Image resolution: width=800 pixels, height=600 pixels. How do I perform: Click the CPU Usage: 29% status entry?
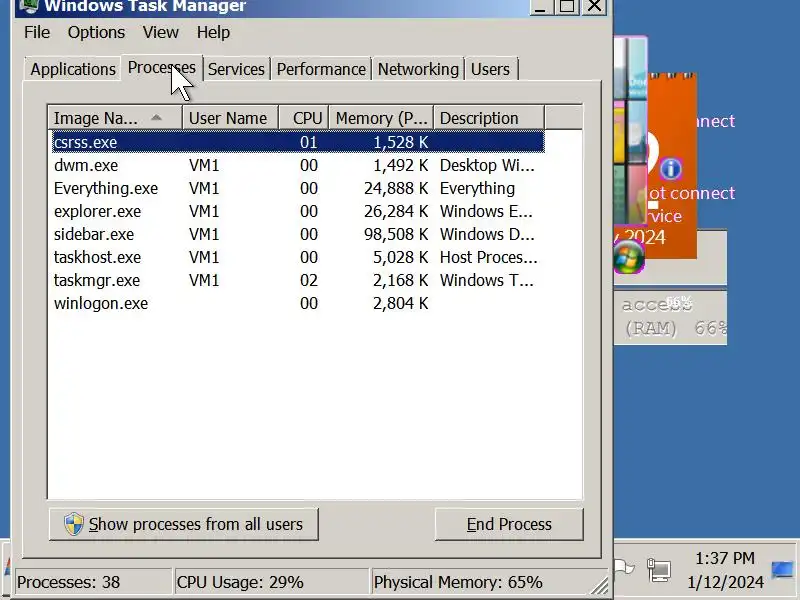pyautogui.click(x=271, y=582)
